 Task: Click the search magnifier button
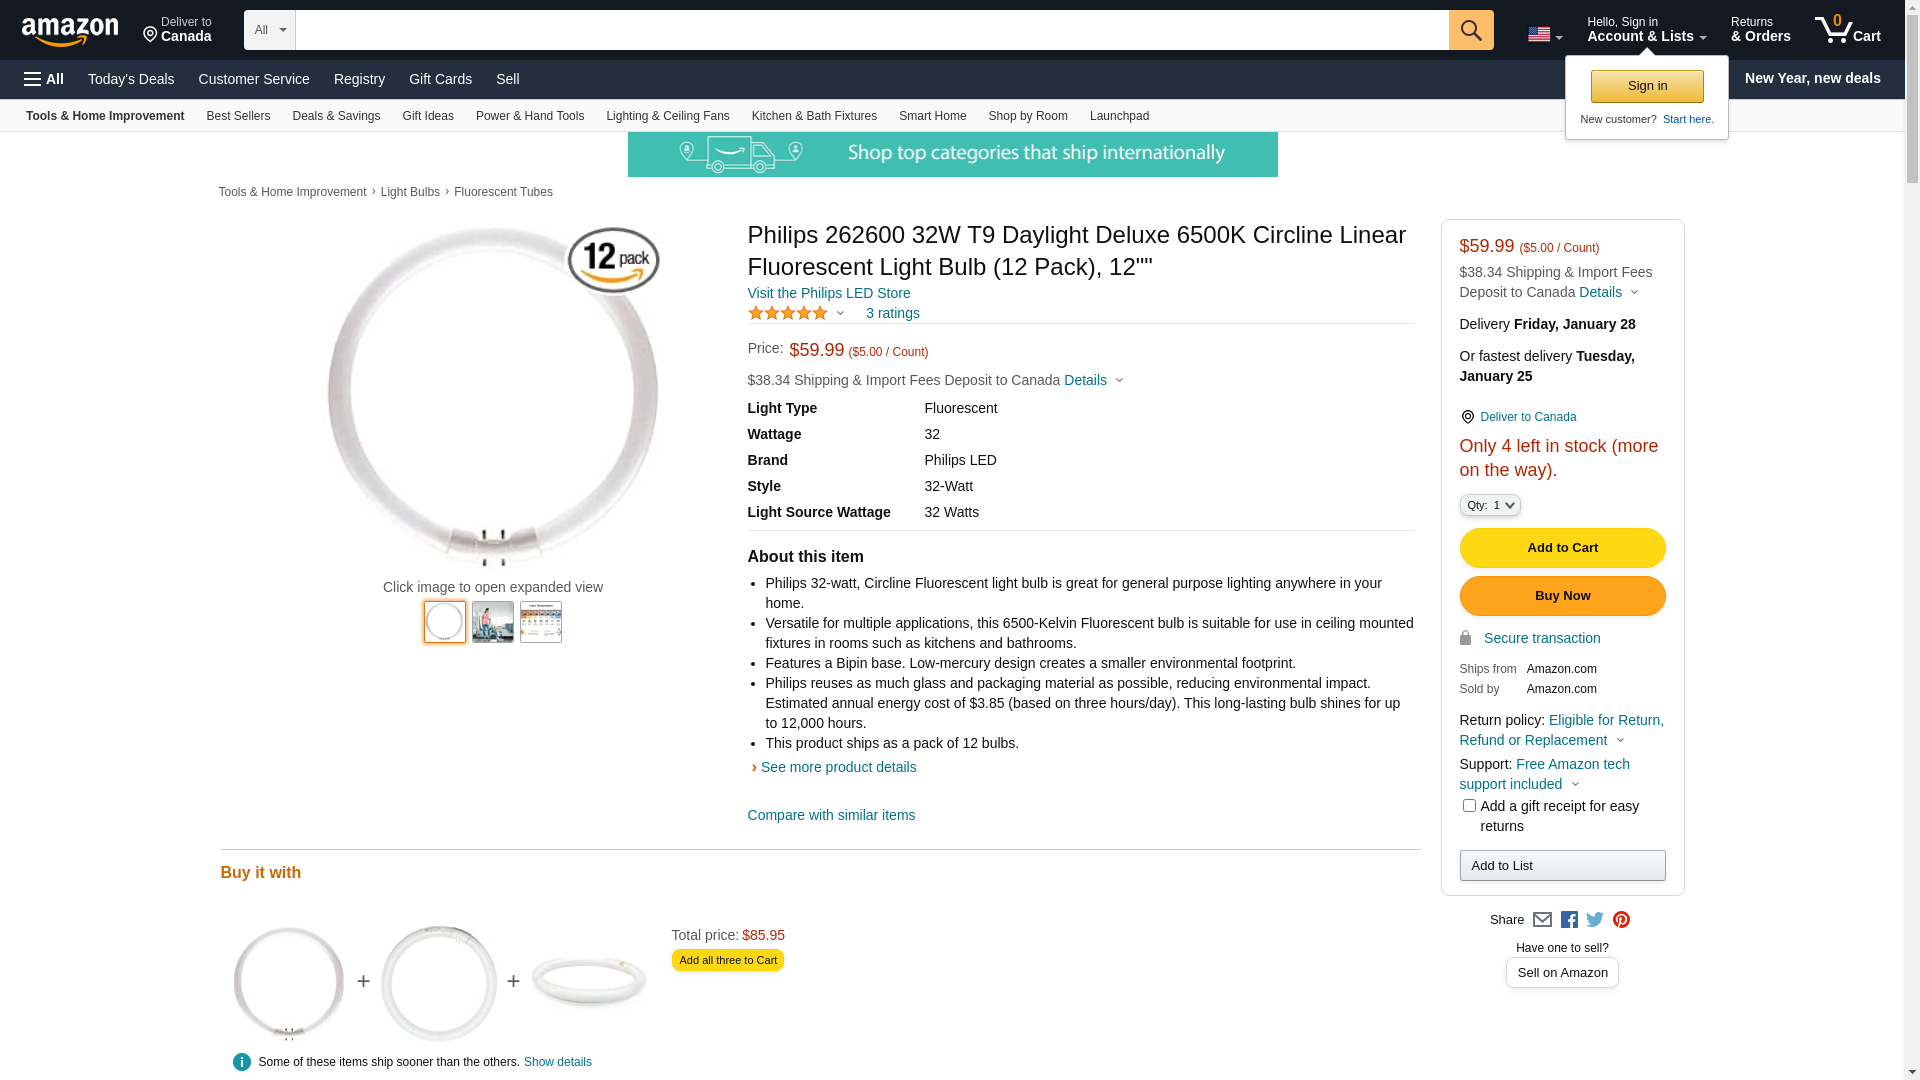click(x=1470, y=30)
